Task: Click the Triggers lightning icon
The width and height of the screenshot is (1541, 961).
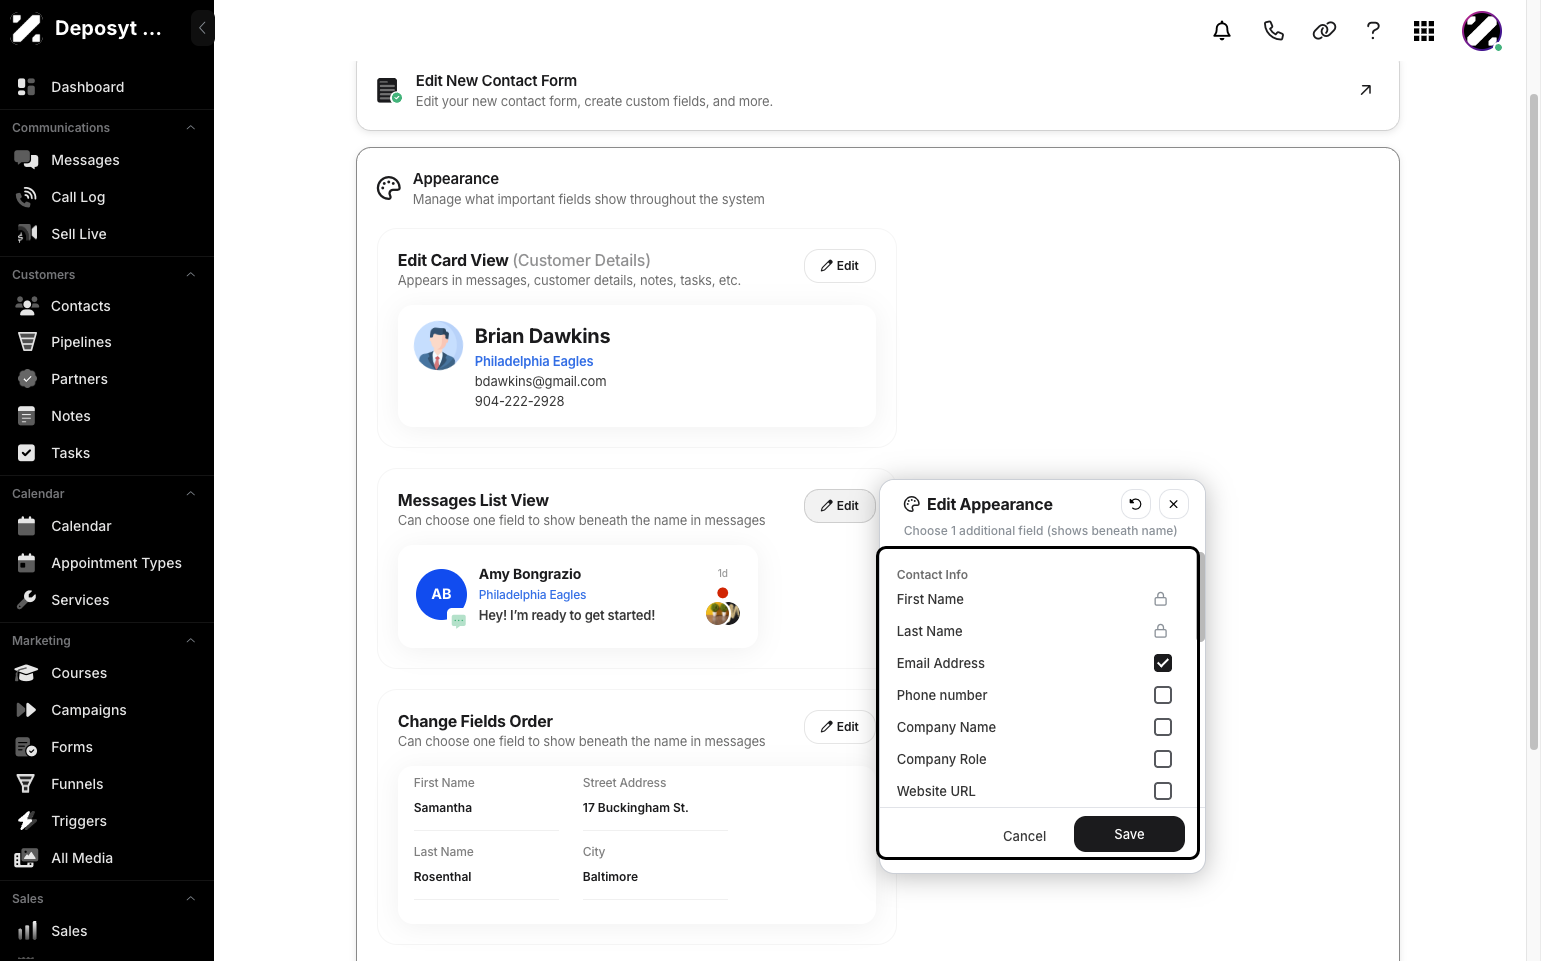Action: click(x=27, y=821)
